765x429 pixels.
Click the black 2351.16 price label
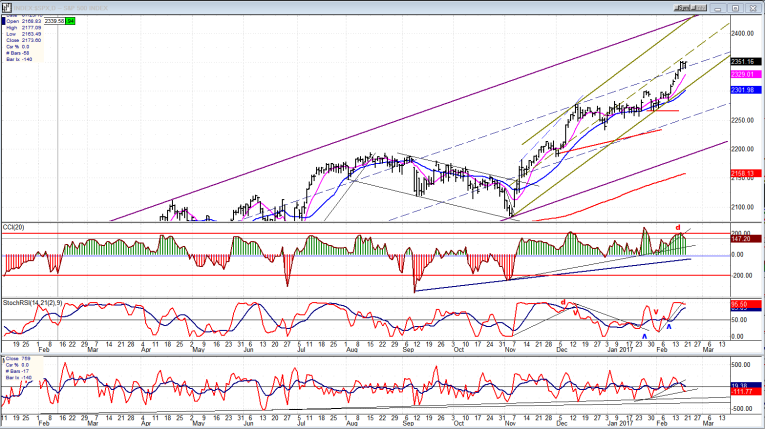[x=745, y=62]
